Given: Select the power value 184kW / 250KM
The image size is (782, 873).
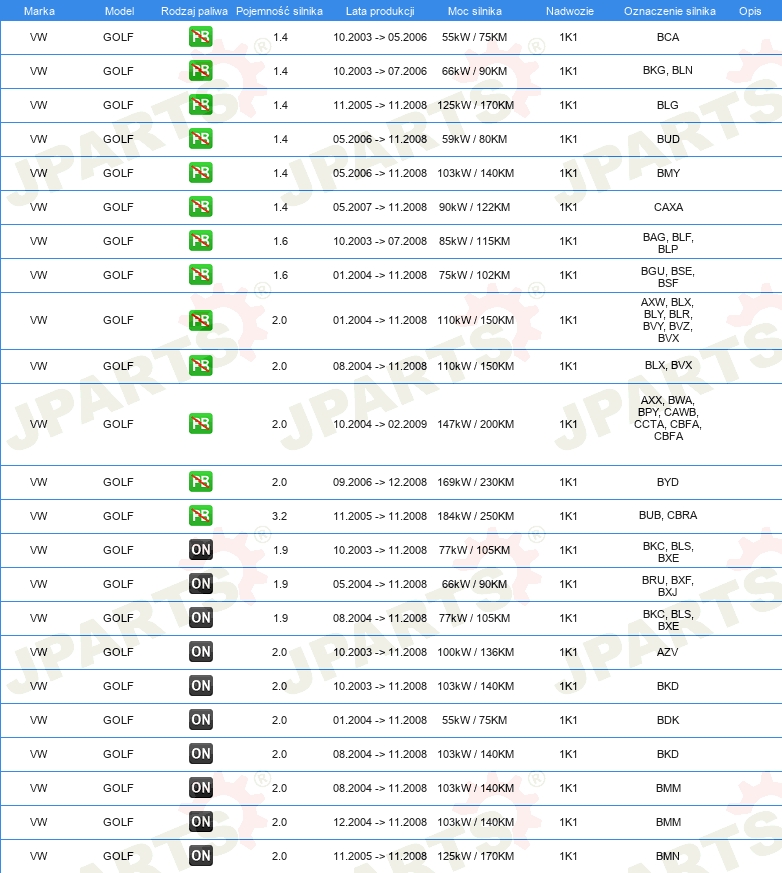Looking at the screenshot, I should point(475,516).
